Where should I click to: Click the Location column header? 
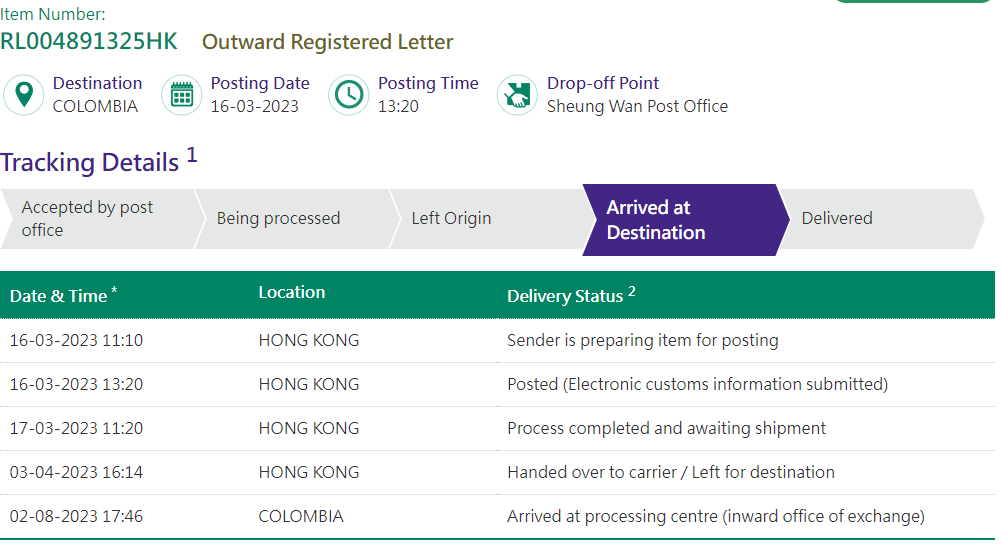tap(292, 292)
